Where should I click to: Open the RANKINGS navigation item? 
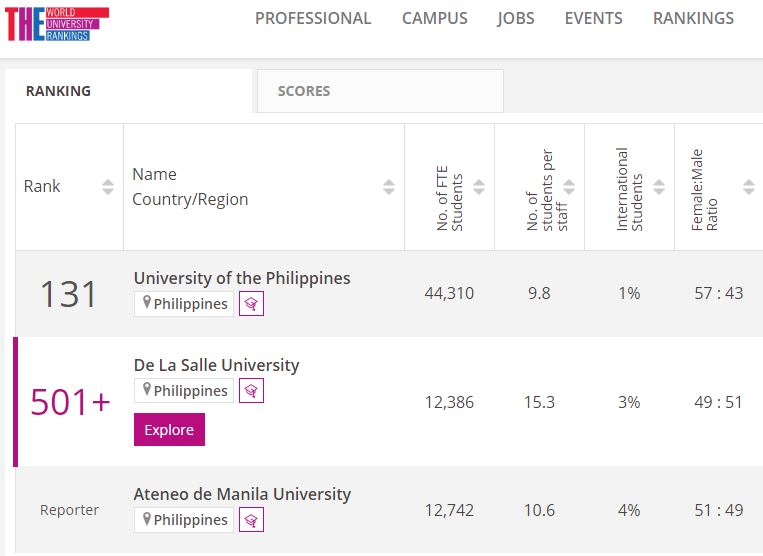pos(693,18)
